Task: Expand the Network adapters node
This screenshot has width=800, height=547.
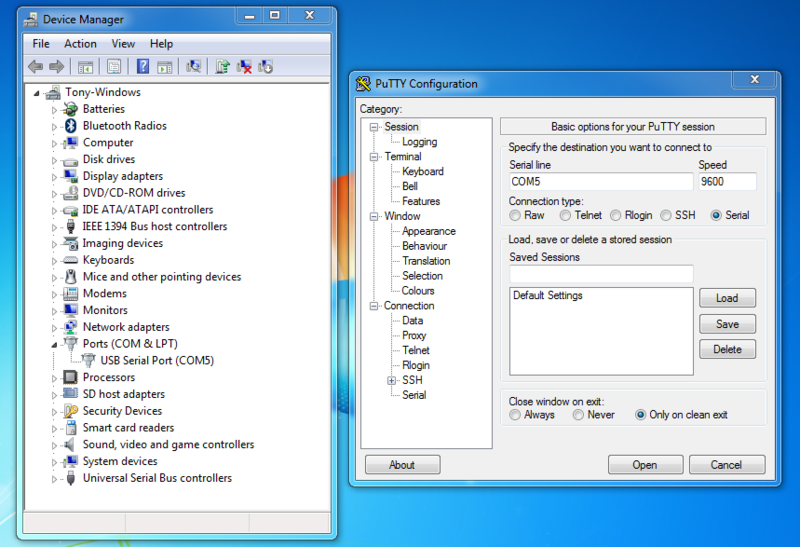Action: pos(55,327)
